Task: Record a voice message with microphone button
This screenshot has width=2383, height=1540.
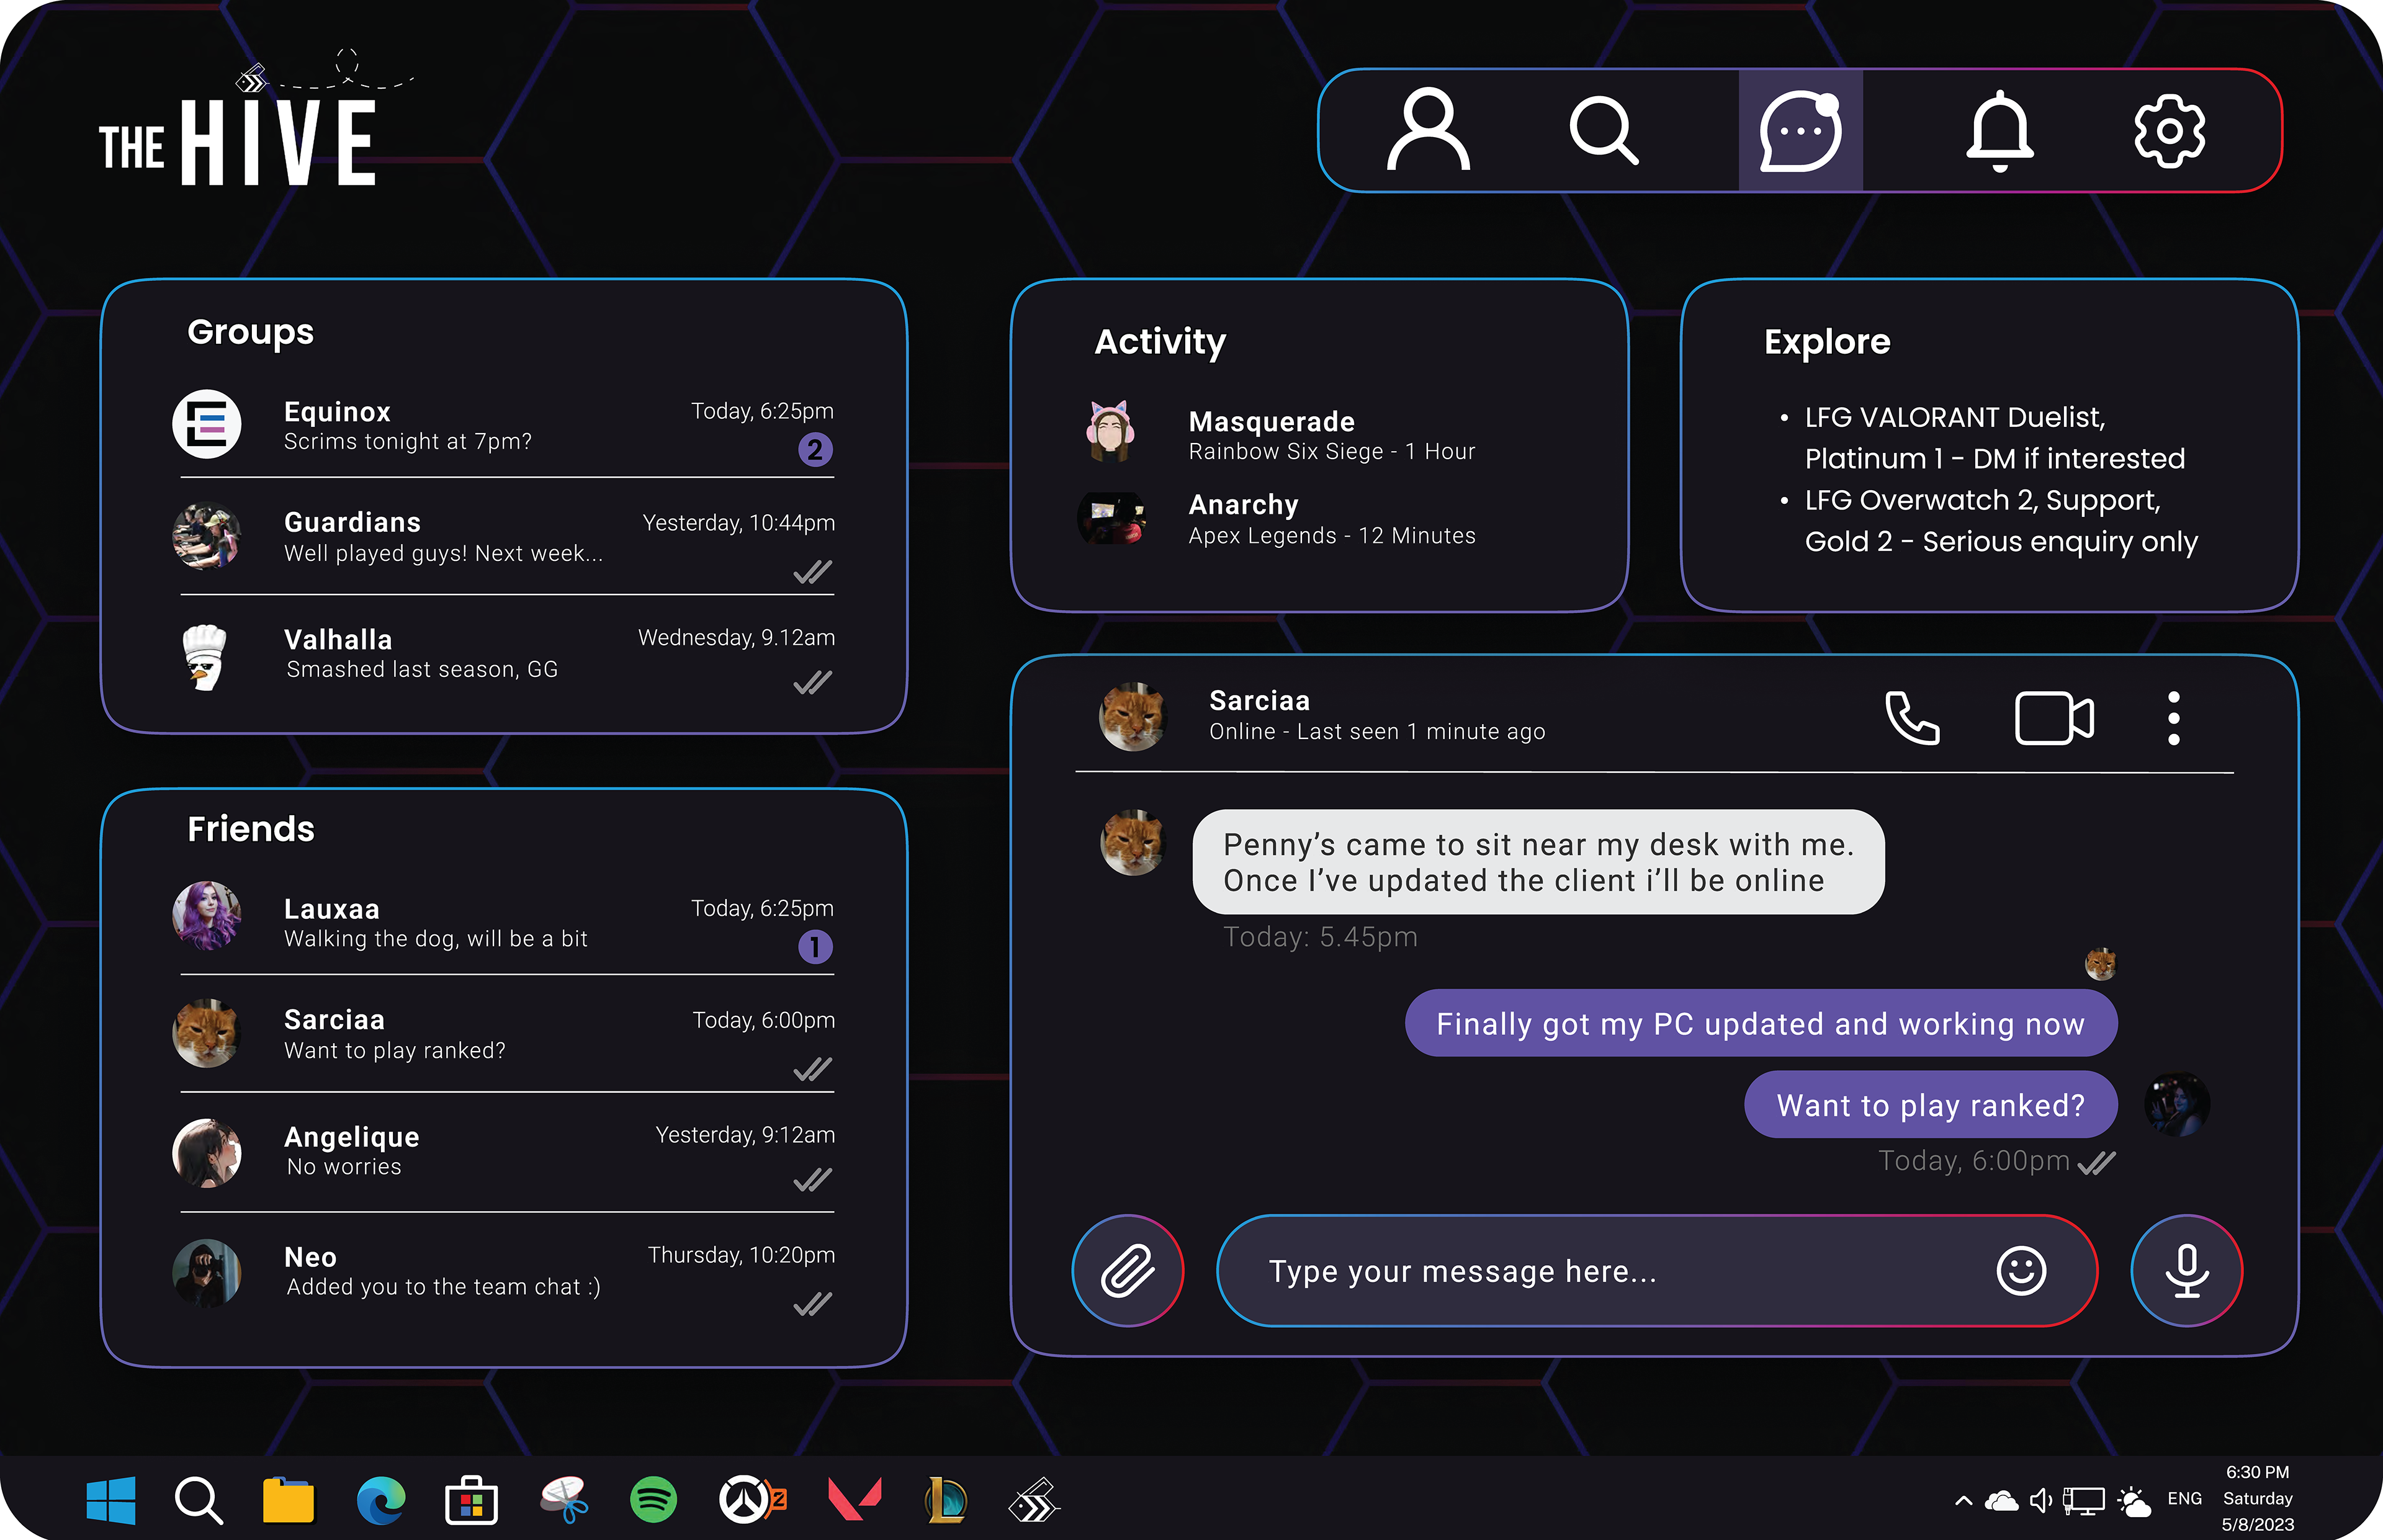Action: click(2187, 1271)
